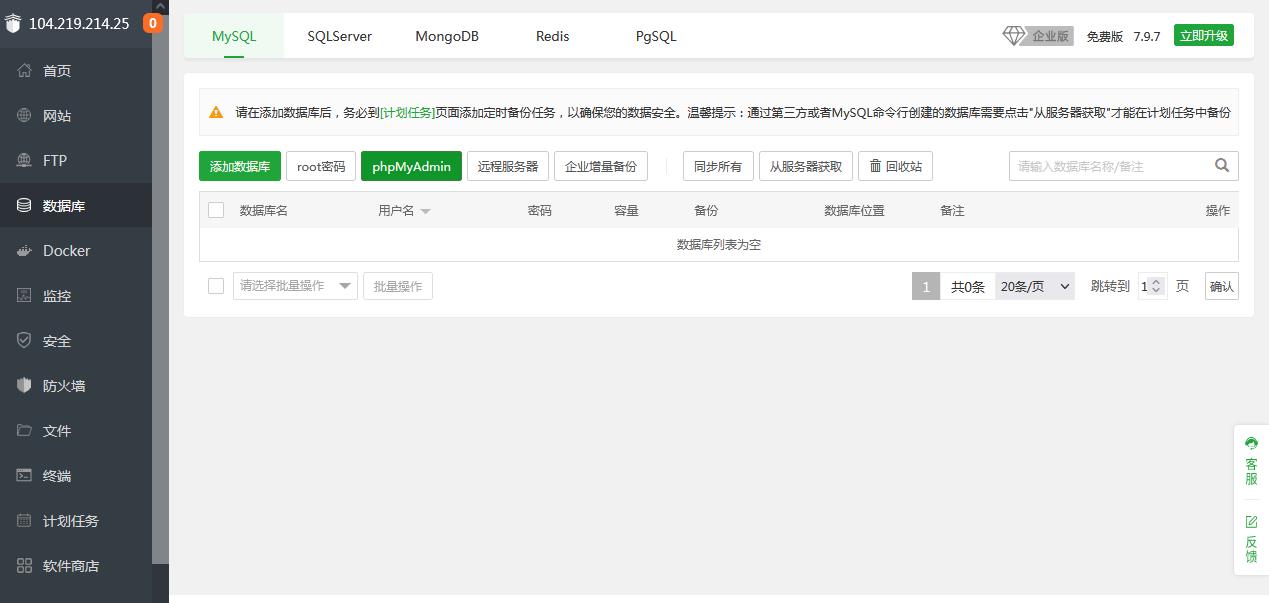Switch to the Redis tab
The image size is (1269, 603).
coord(552,36)
